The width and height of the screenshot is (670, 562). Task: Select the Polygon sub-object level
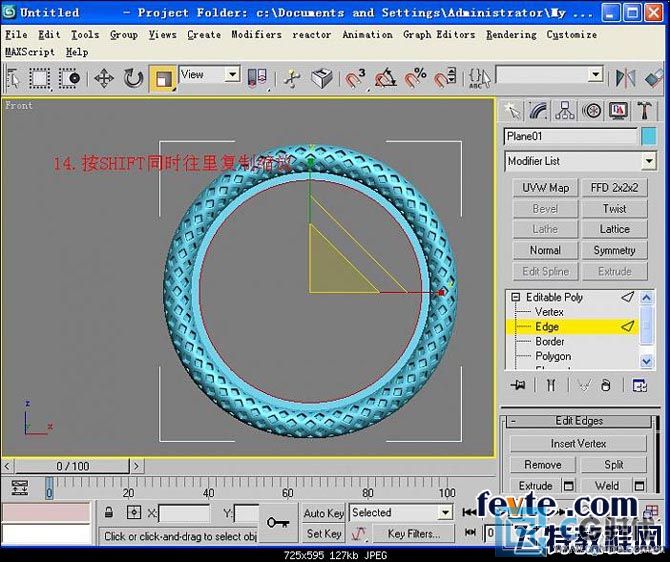coord(553,356)
